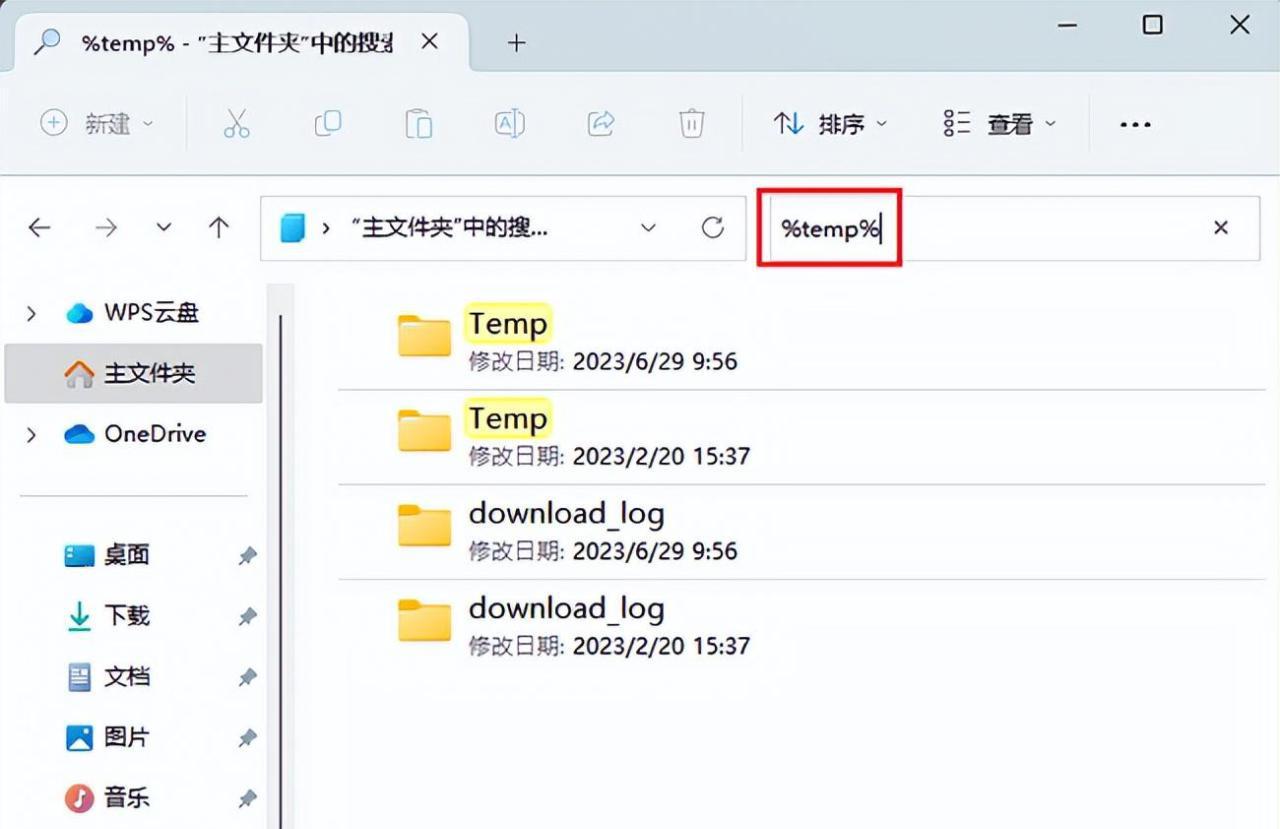Open the 查看 (View) dropdown
The image size is (1280, 829).
pyautogui.click(x=1000, y=124)
